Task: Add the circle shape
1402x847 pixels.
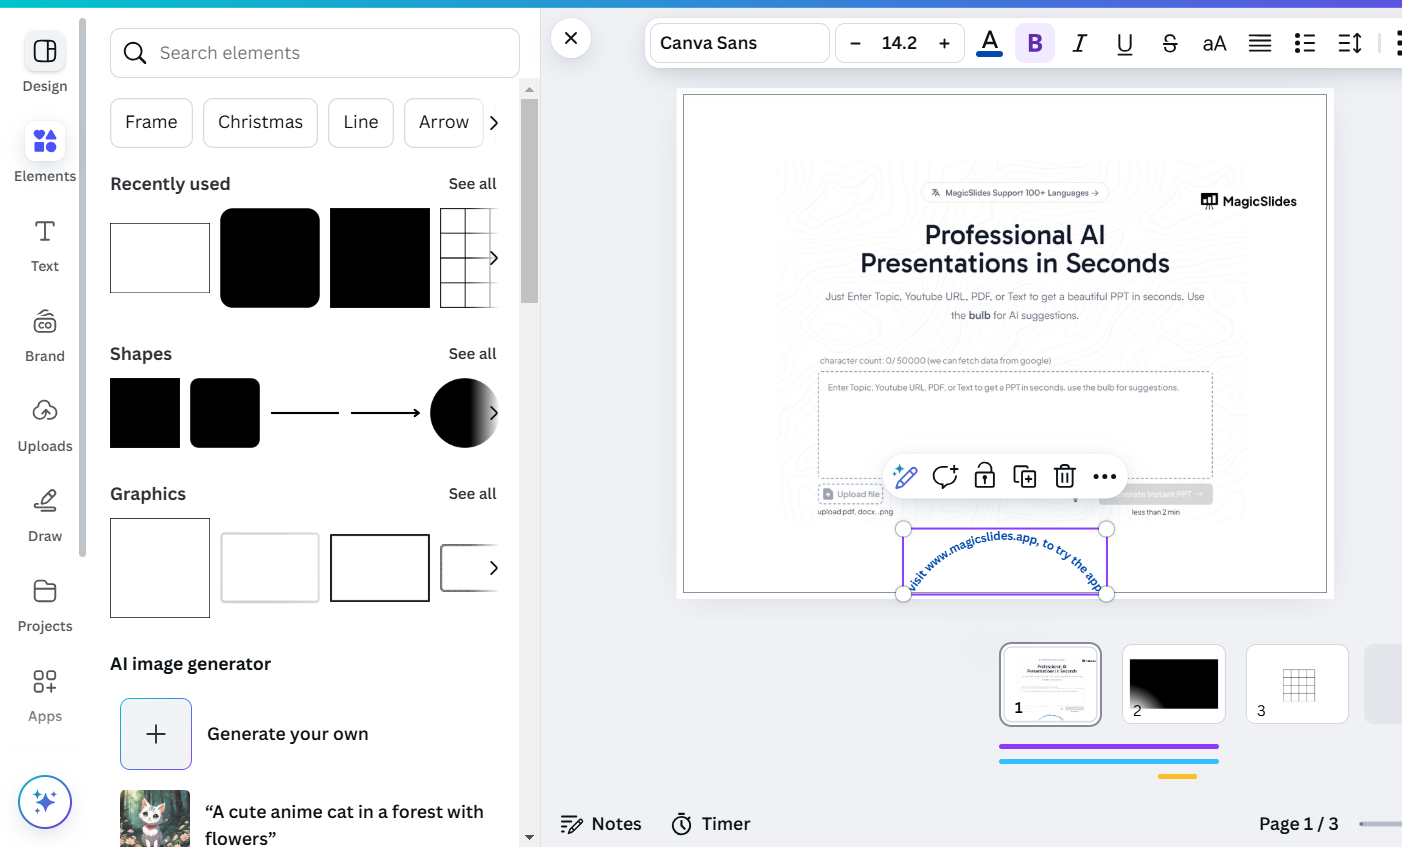Action: click(463, 413)
